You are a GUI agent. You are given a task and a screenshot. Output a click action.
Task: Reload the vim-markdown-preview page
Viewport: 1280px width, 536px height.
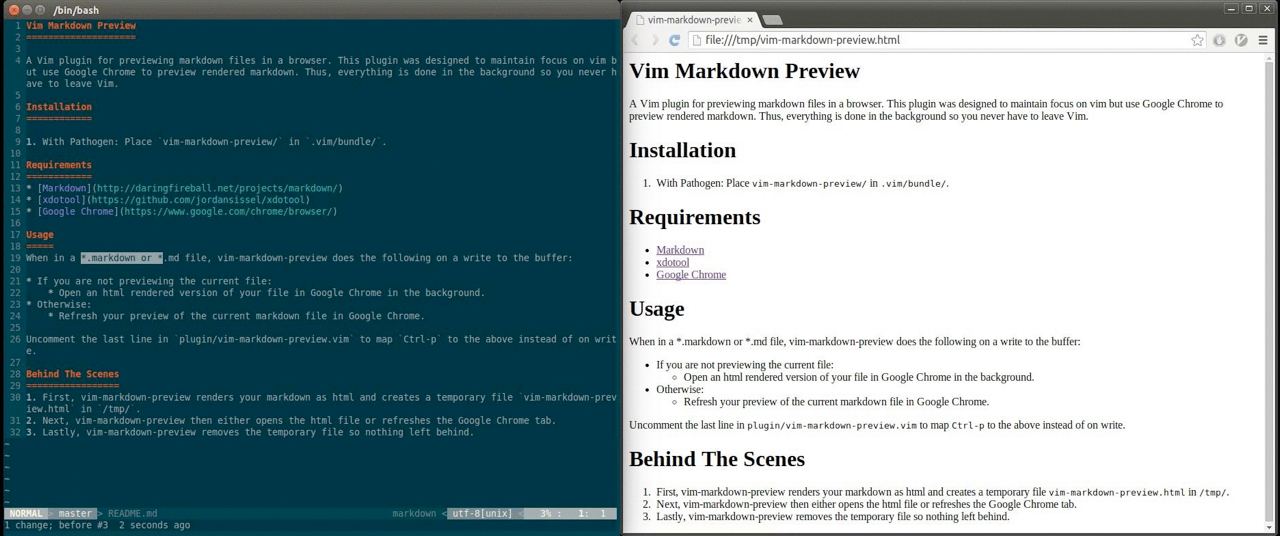pos(675,40)
